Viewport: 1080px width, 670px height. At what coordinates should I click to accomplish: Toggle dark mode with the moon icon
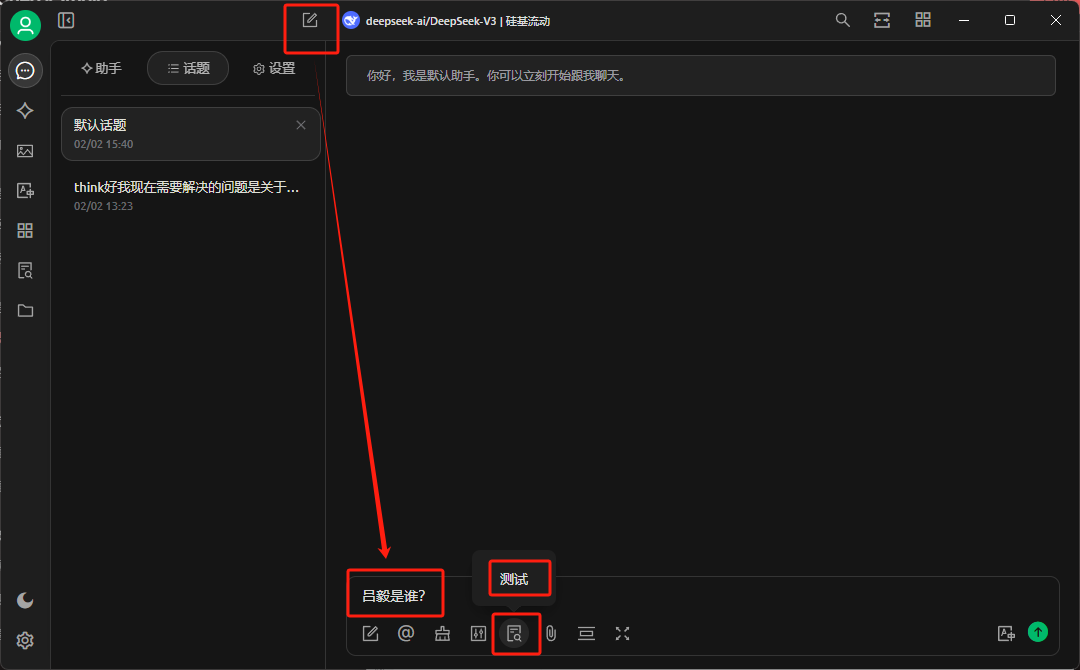pyautogui.click(x=25, y=600)
